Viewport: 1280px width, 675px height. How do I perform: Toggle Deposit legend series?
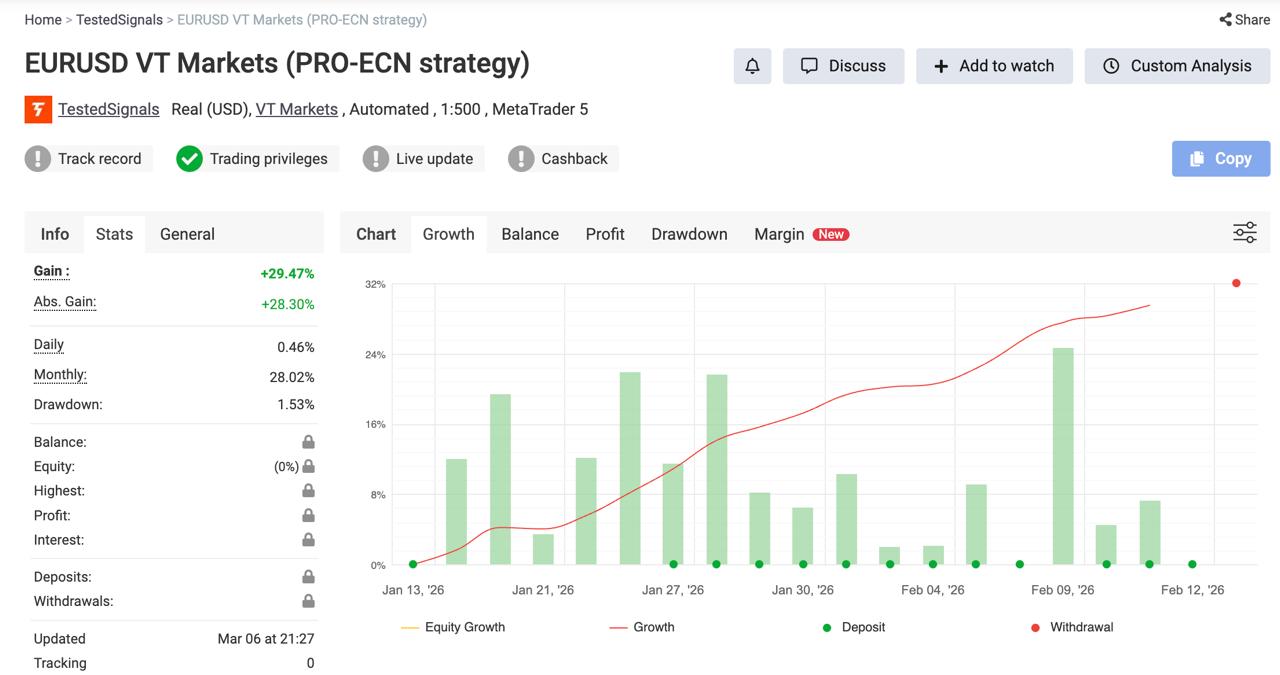[x=853, y=627]
